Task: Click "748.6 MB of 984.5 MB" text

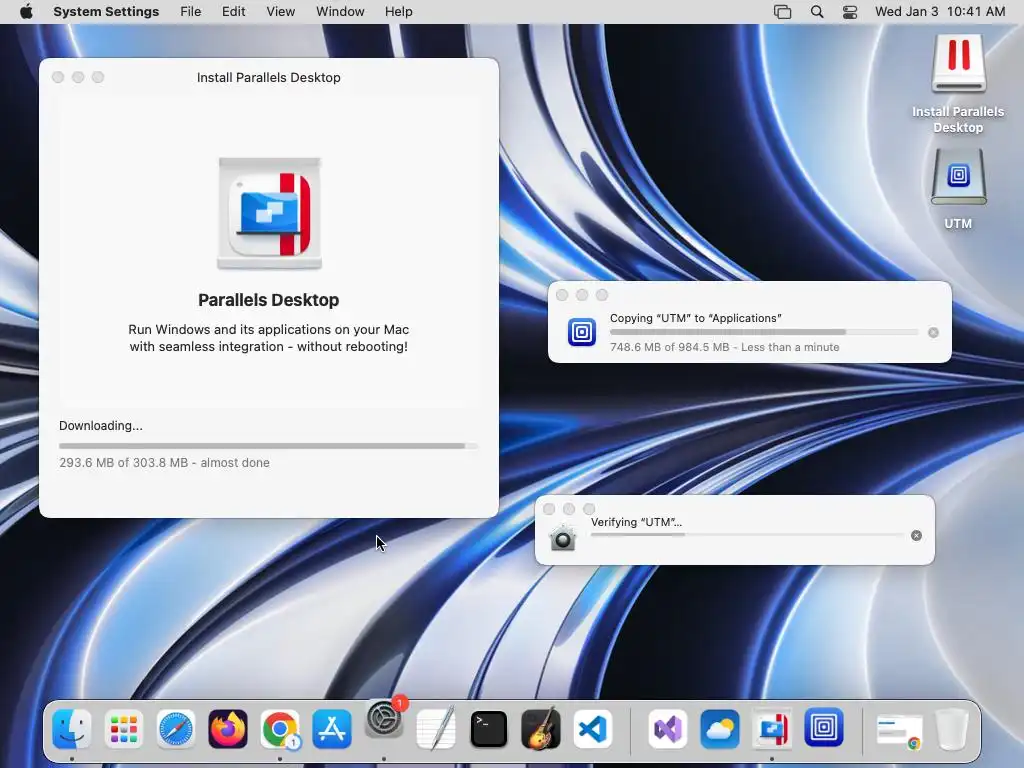Action: [669, 347]
